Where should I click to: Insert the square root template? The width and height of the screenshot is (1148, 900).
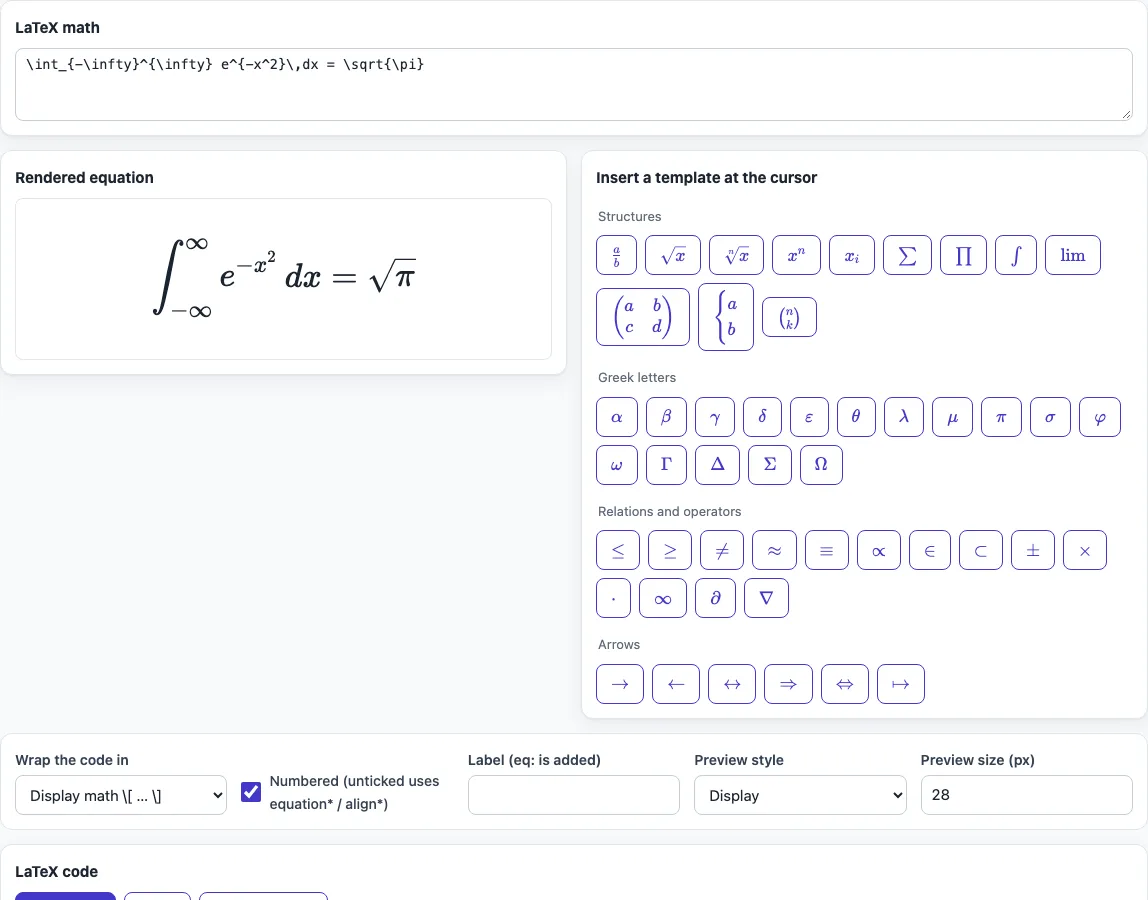(x=672, y=255)
